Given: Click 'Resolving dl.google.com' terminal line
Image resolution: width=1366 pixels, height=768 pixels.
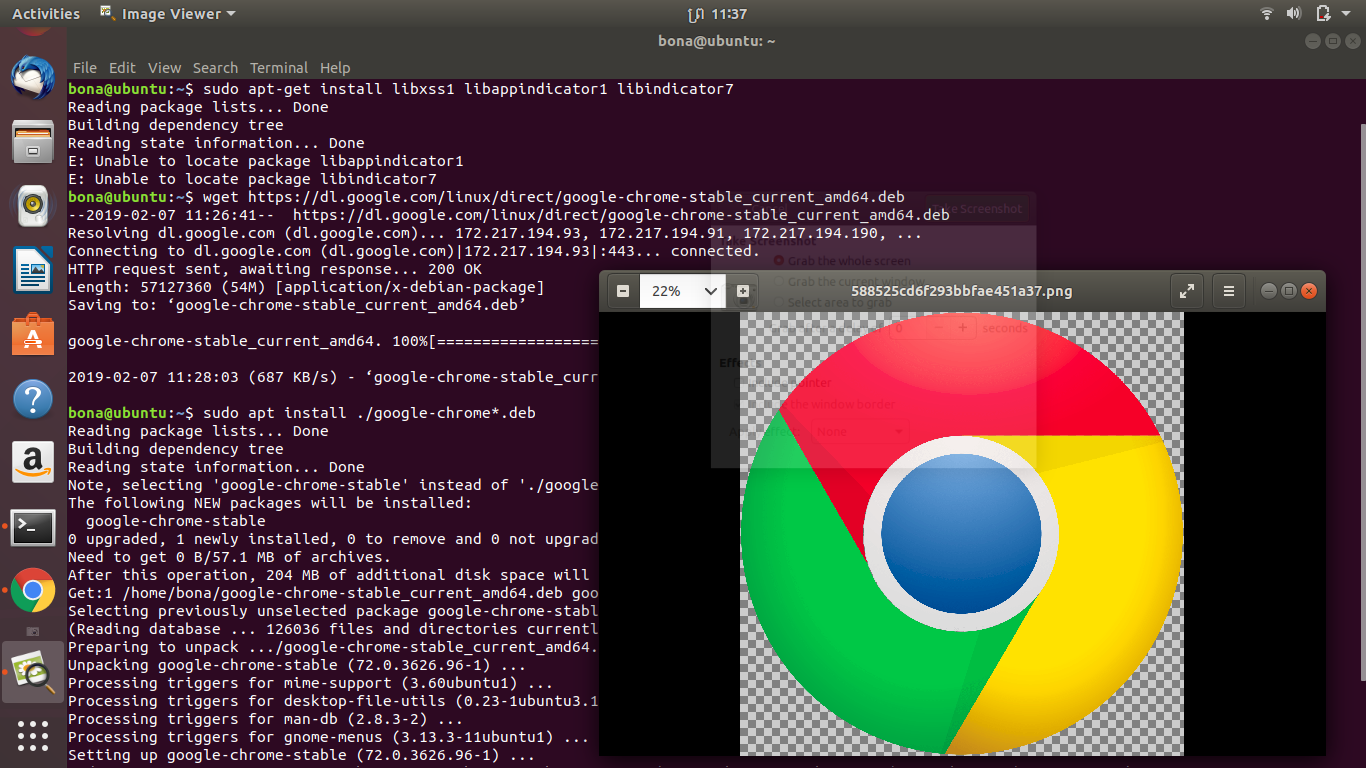Looking at the screenshot, I should (x=495, y=233).
